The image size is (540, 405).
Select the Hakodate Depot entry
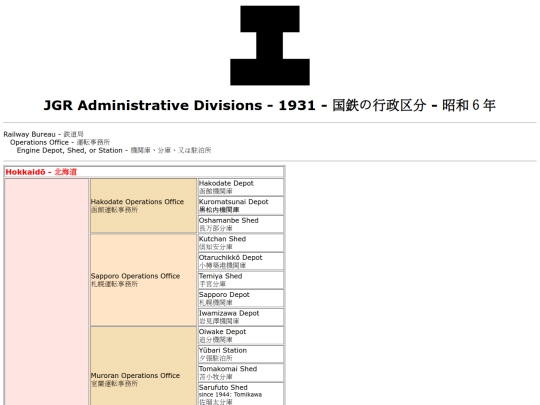[241, 187]
